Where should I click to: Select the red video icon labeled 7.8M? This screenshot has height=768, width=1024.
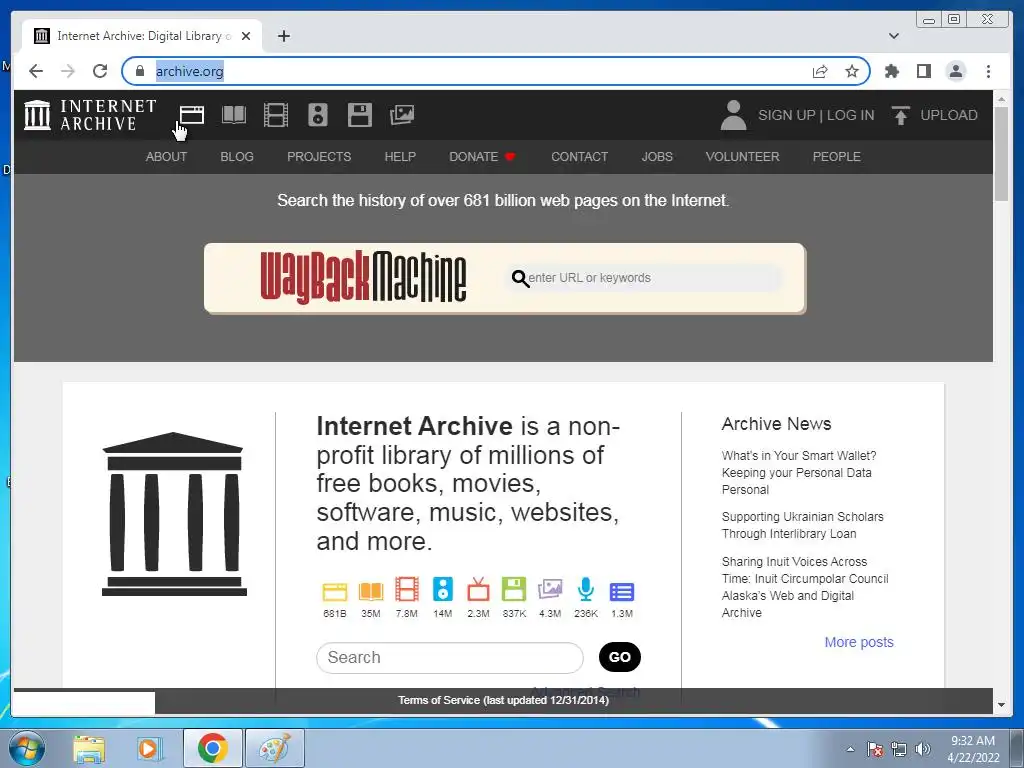coord(407,589)
